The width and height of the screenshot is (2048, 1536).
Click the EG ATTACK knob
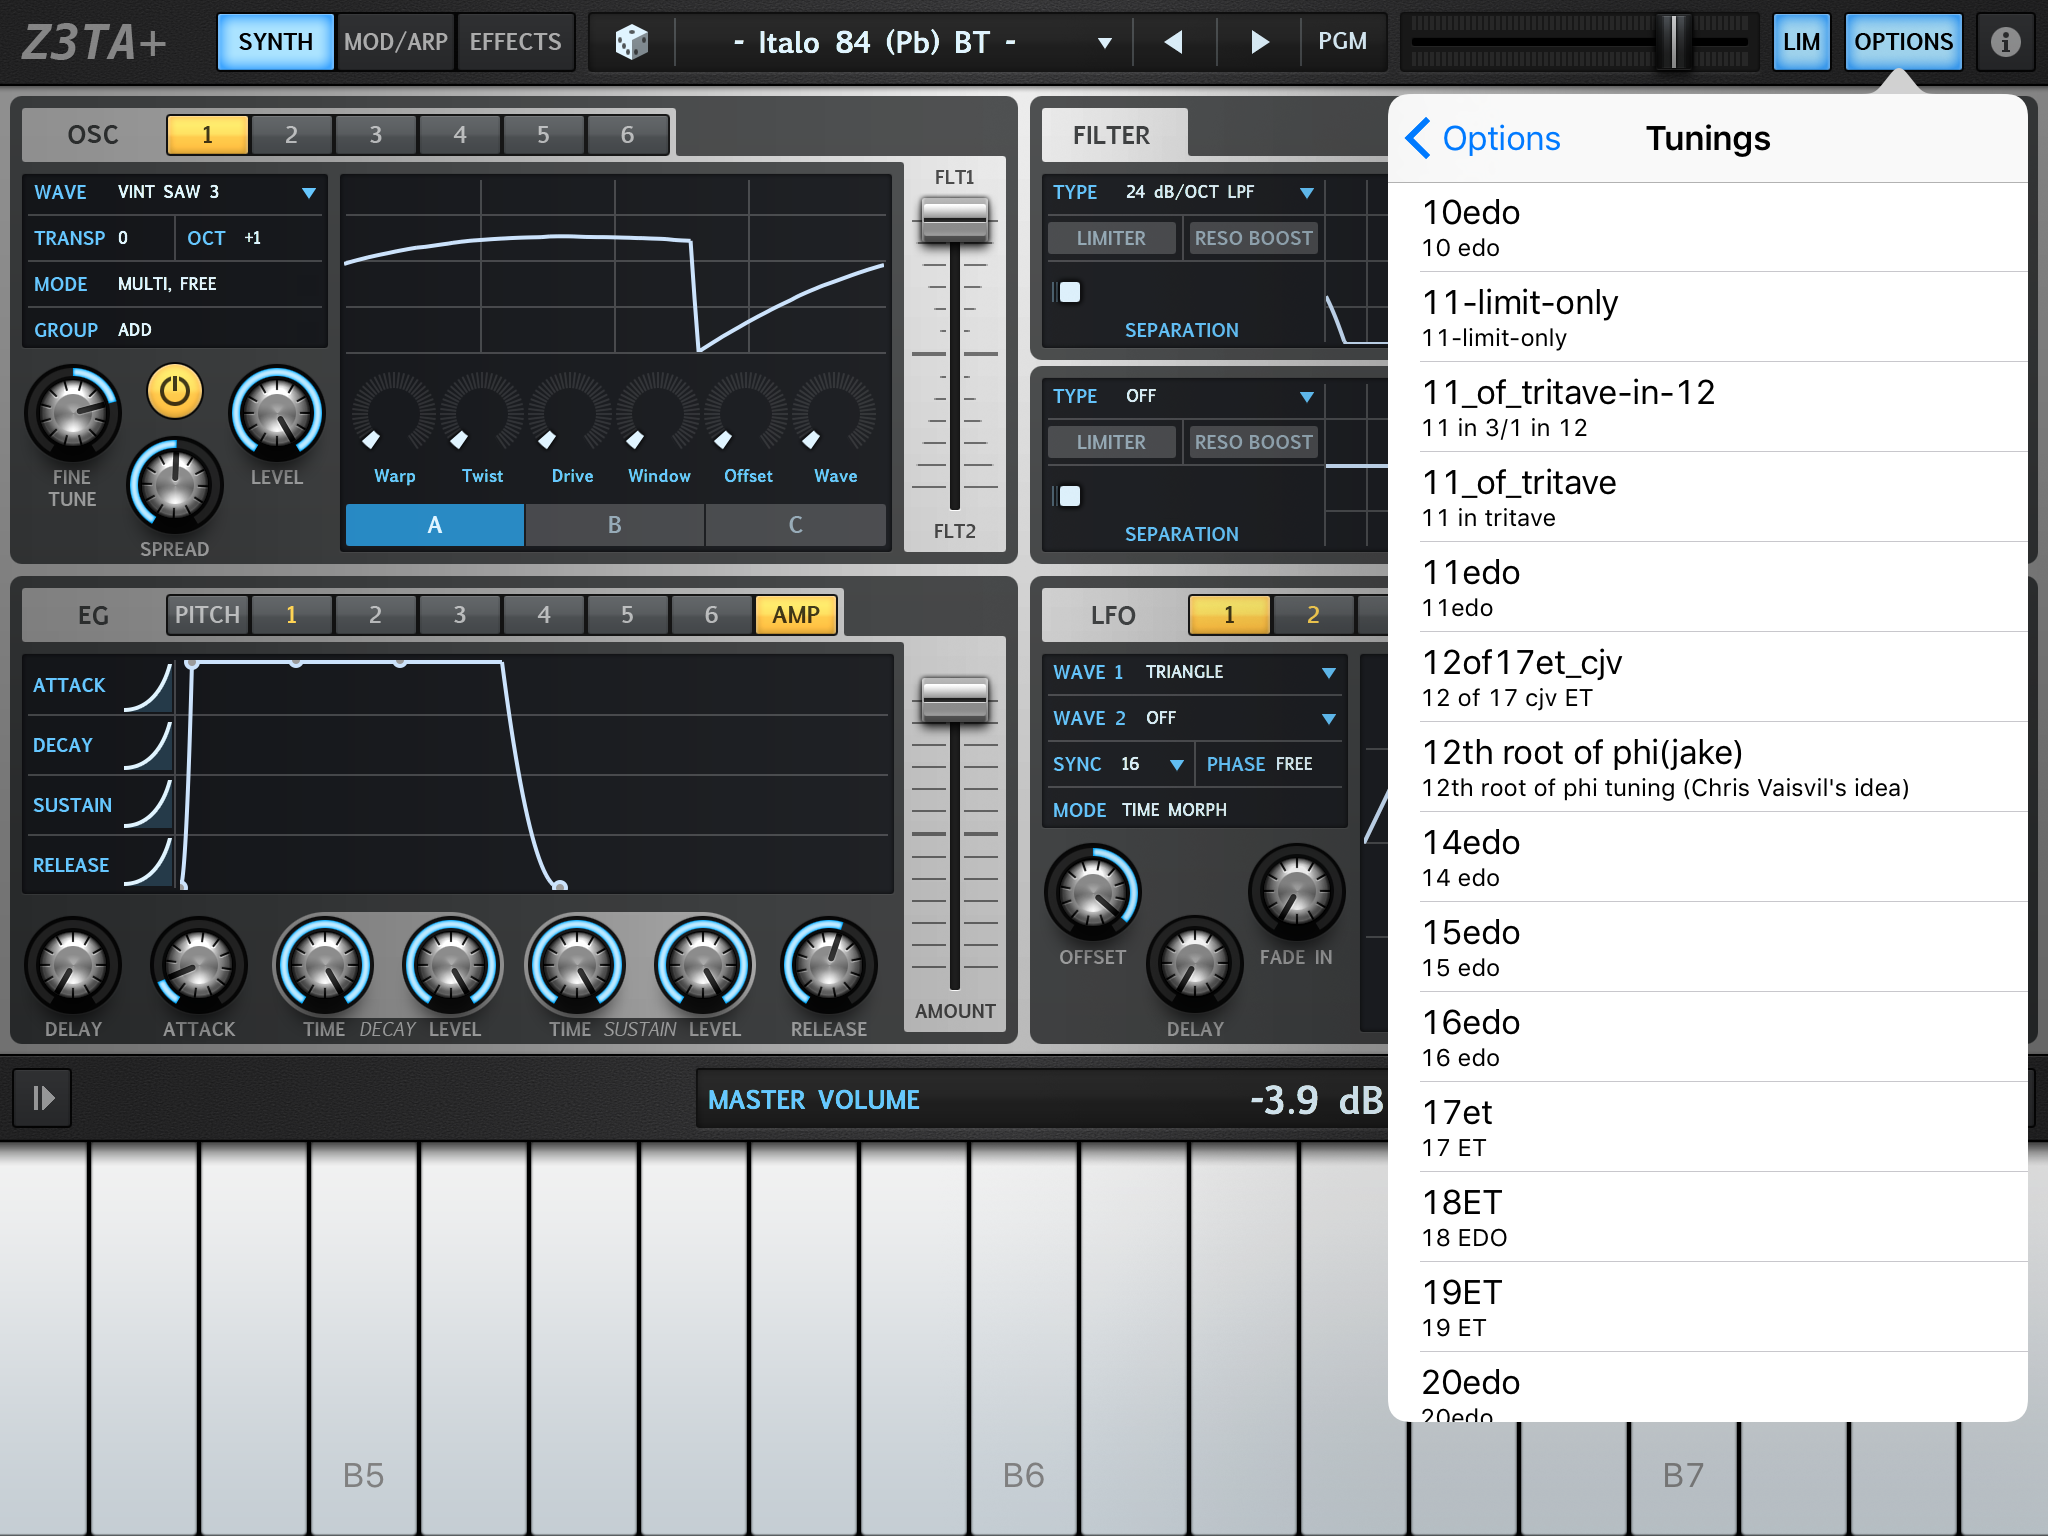[199, 966]
